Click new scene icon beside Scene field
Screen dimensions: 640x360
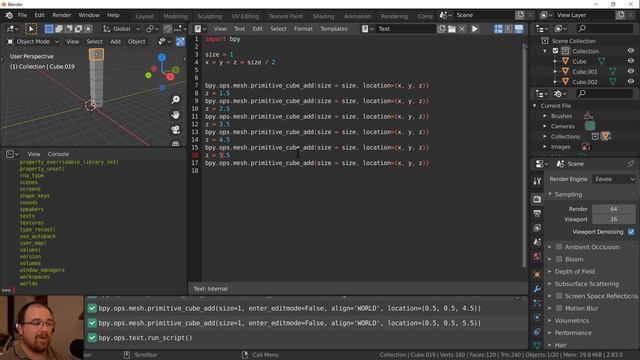(x=520, y=15)
